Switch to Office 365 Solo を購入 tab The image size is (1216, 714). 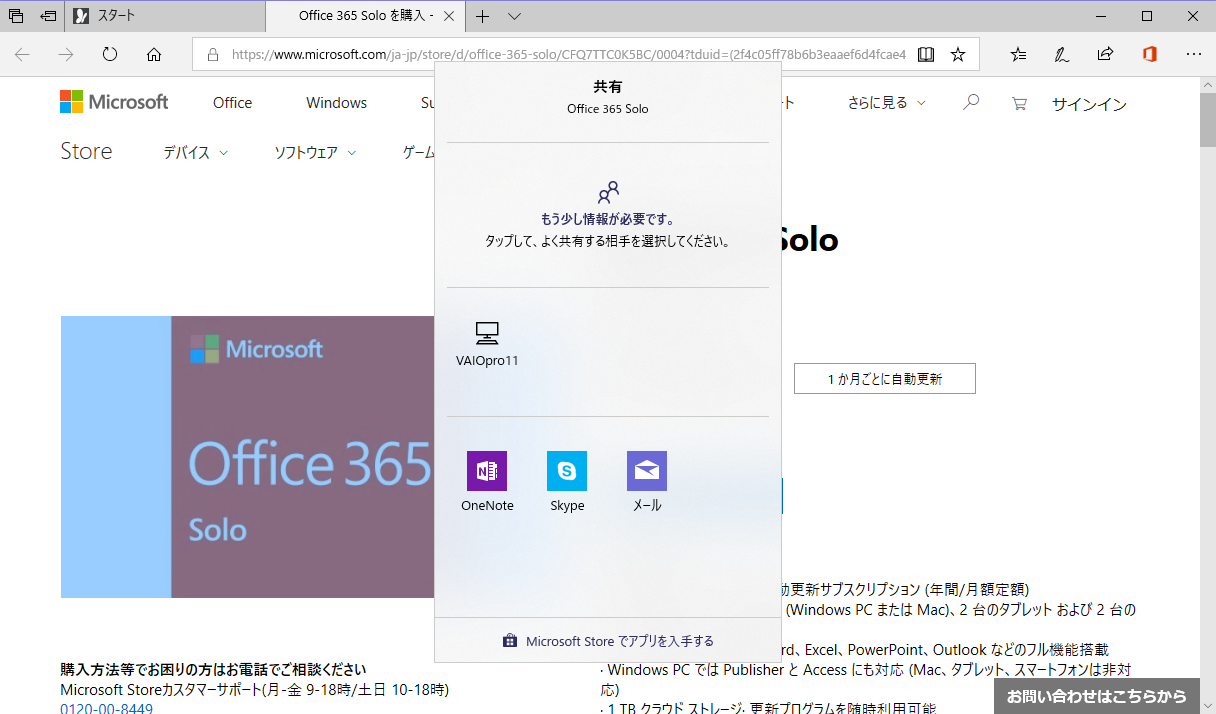[x=365, y=16]
